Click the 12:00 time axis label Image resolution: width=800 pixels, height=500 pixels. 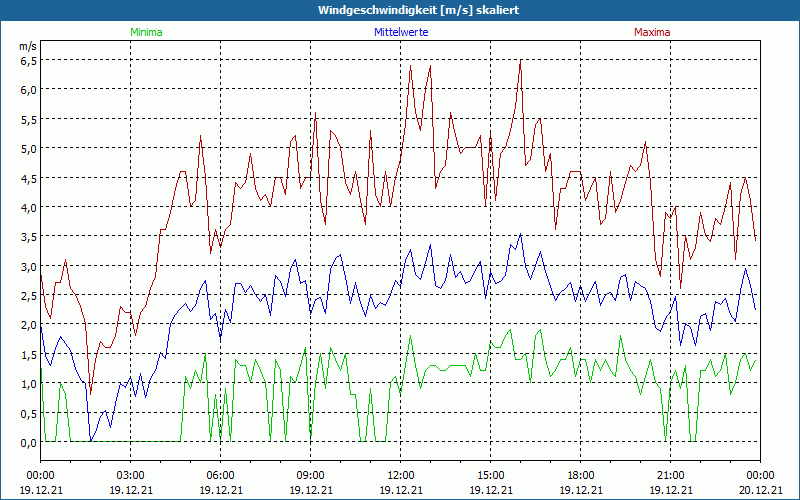[401, 476]
